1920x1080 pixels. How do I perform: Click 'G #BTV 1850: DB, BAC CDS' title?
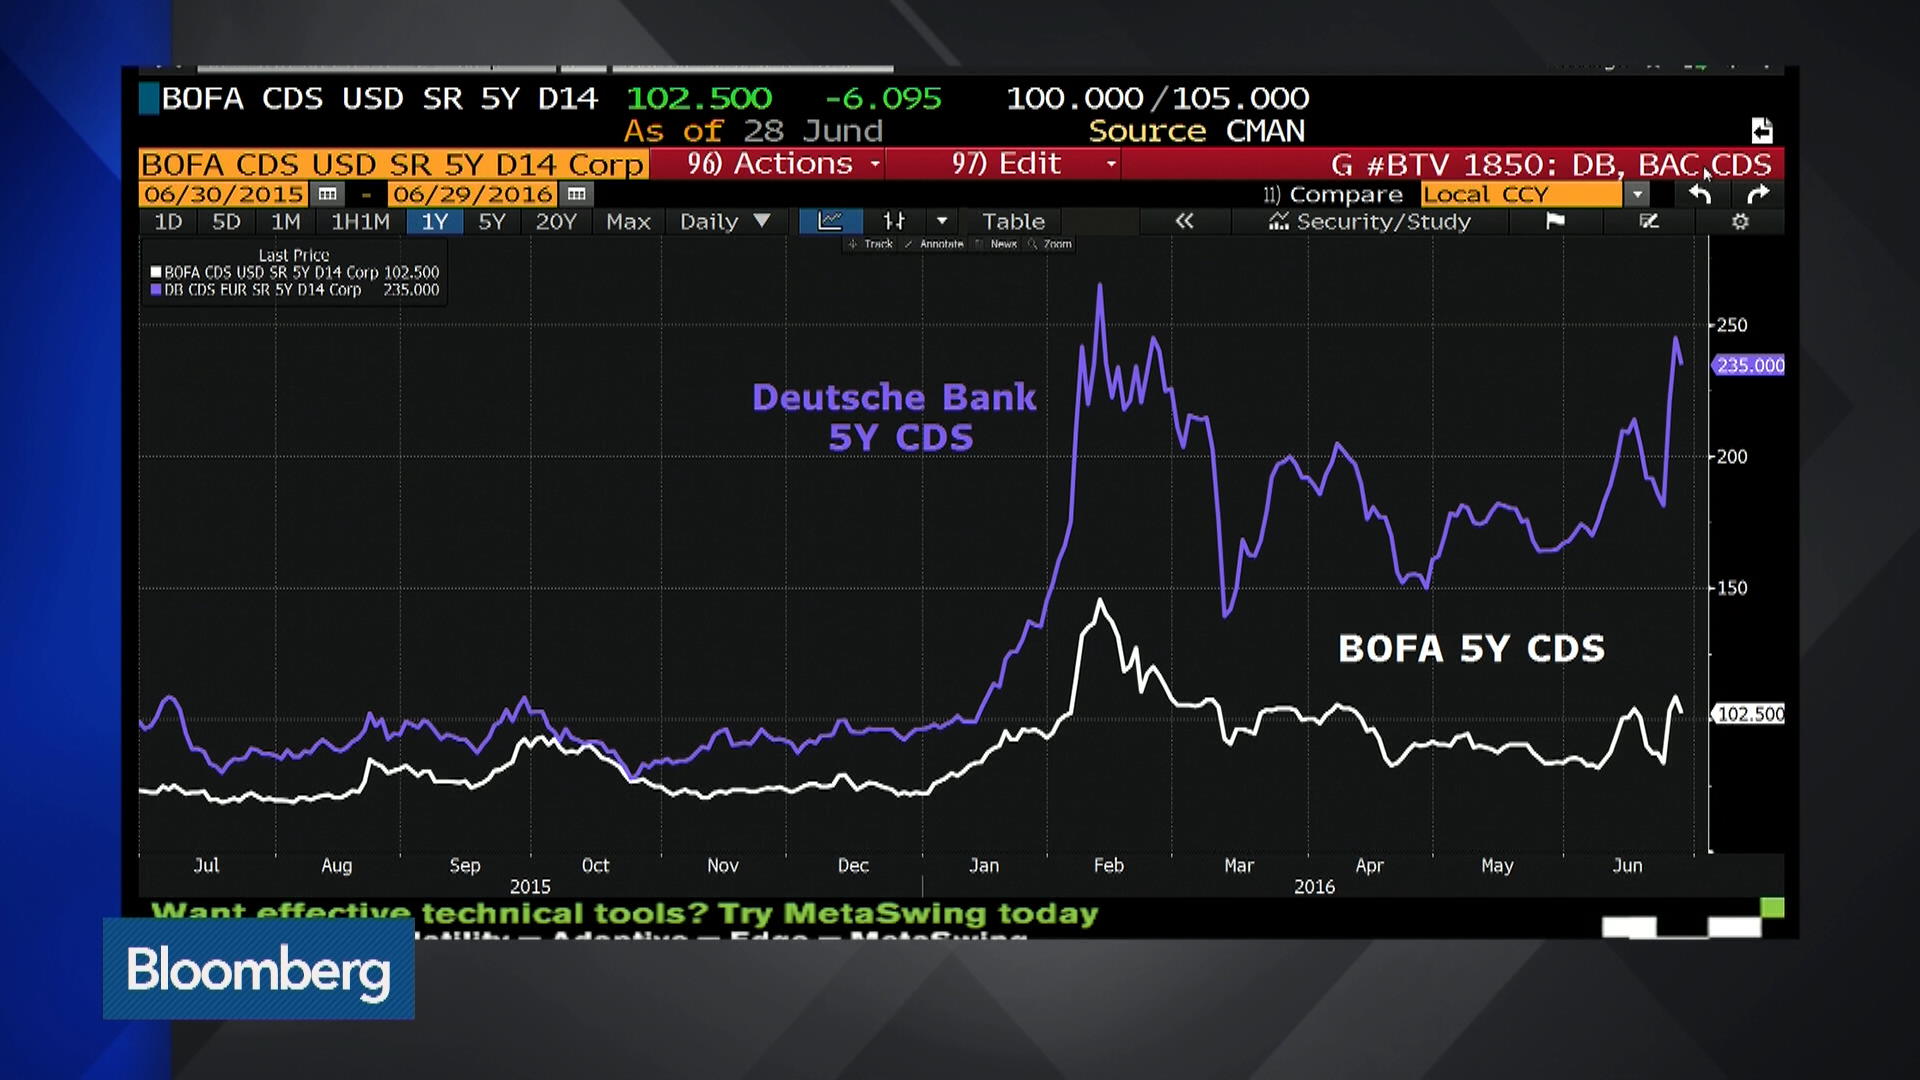coord(1551,164)
